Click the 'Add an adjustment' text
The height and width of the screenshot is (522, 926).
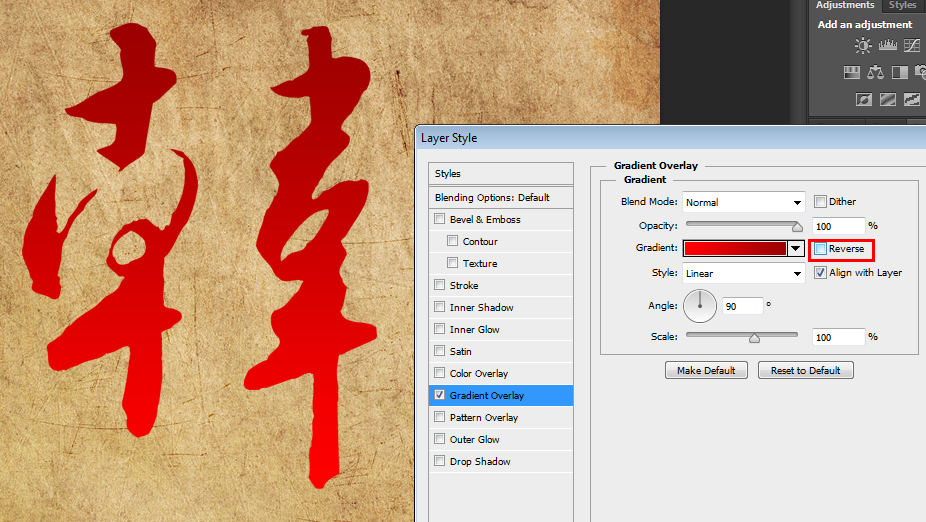pyautogui.click(x=865, y=24)
